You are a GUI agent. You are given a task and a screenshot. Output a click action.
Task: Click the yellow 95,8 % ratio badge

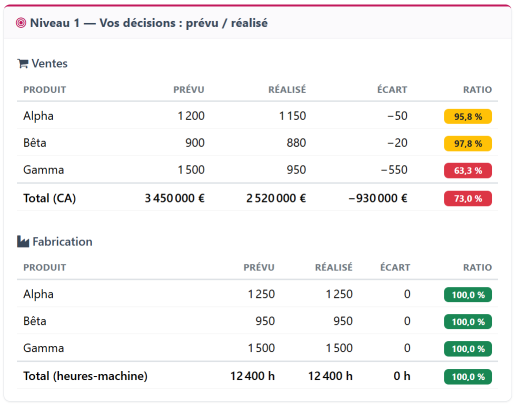tap(468, 116)
